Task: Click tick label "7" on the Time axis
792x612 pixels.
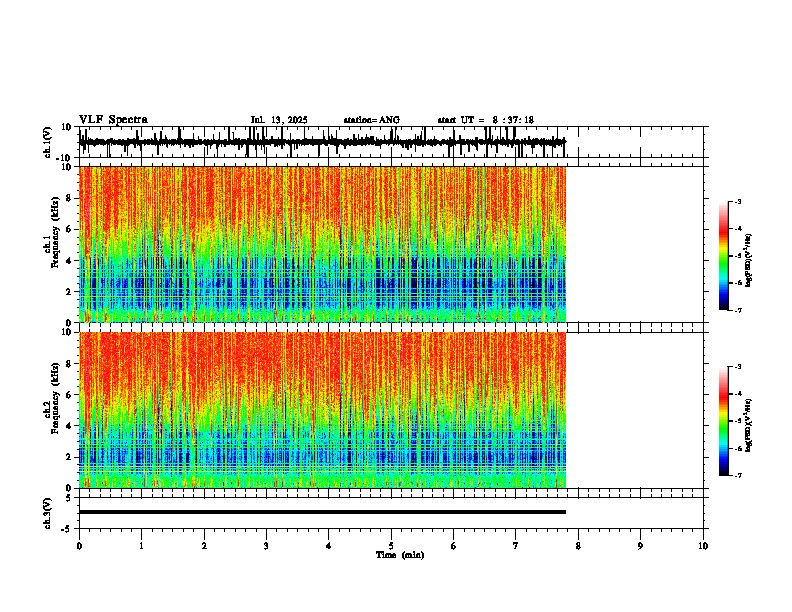Action: [516, 546]
